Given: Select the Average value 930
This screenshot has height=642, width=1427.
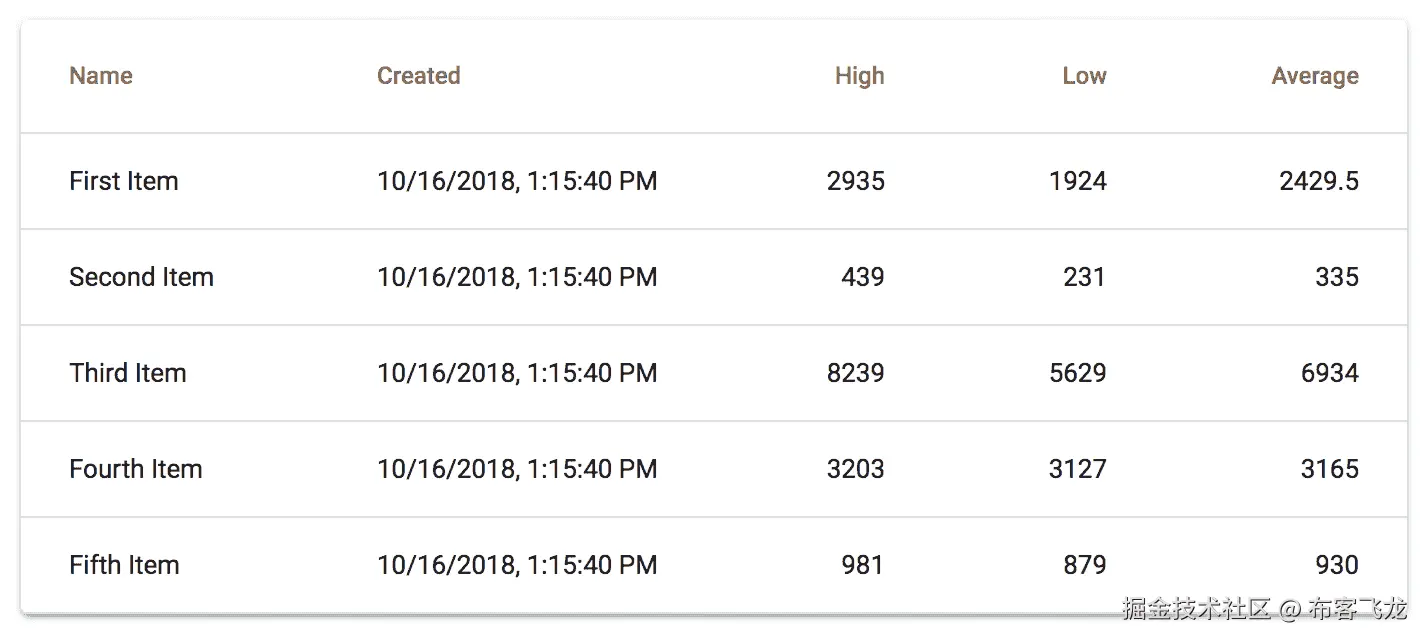Looking at the screenshot, I should 1336,565.
